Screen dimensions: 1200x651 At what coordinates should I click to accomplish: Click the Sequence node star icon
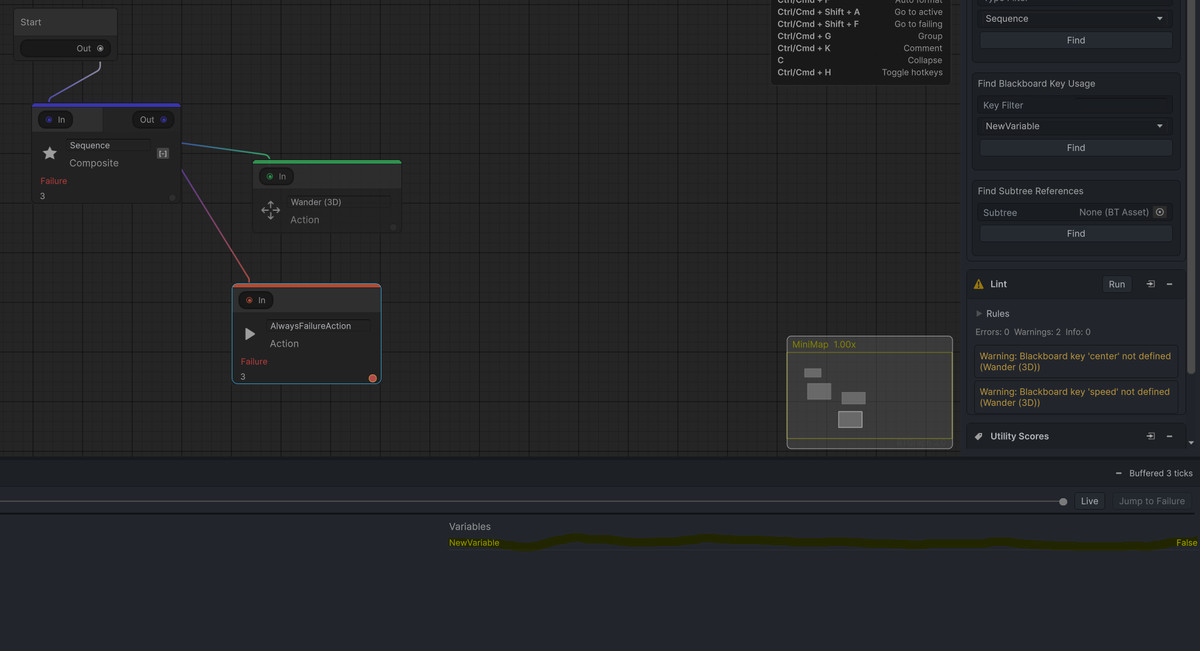(x=50, y=153)
